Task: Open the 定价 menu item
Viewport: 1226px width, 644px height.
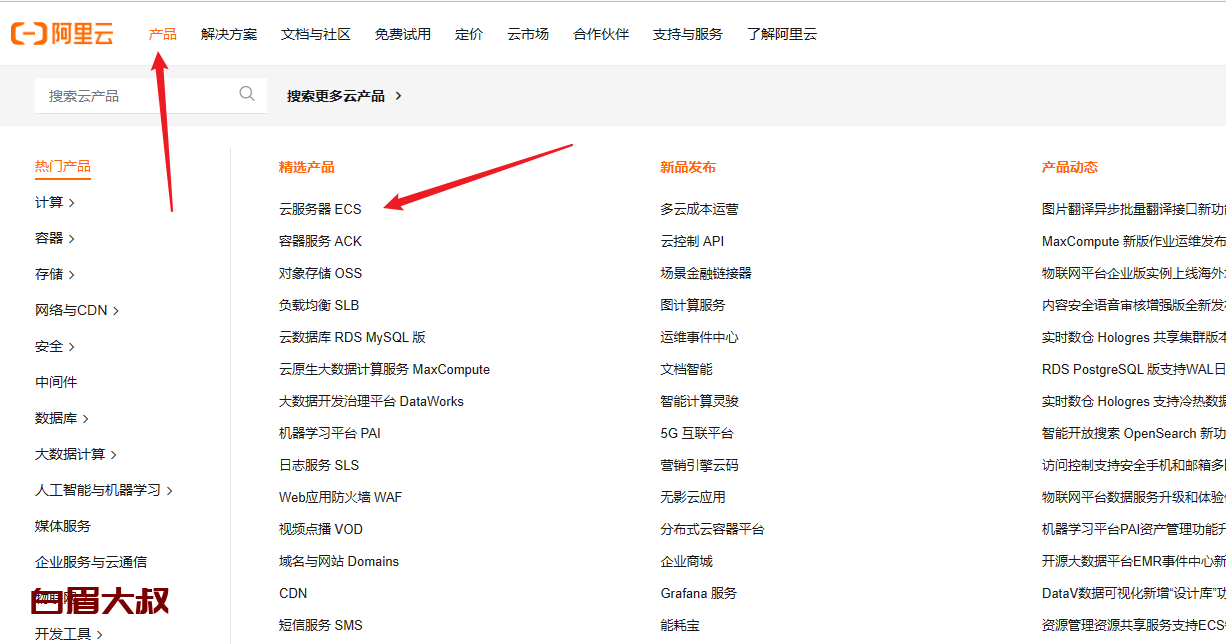Action: point(469,34)
